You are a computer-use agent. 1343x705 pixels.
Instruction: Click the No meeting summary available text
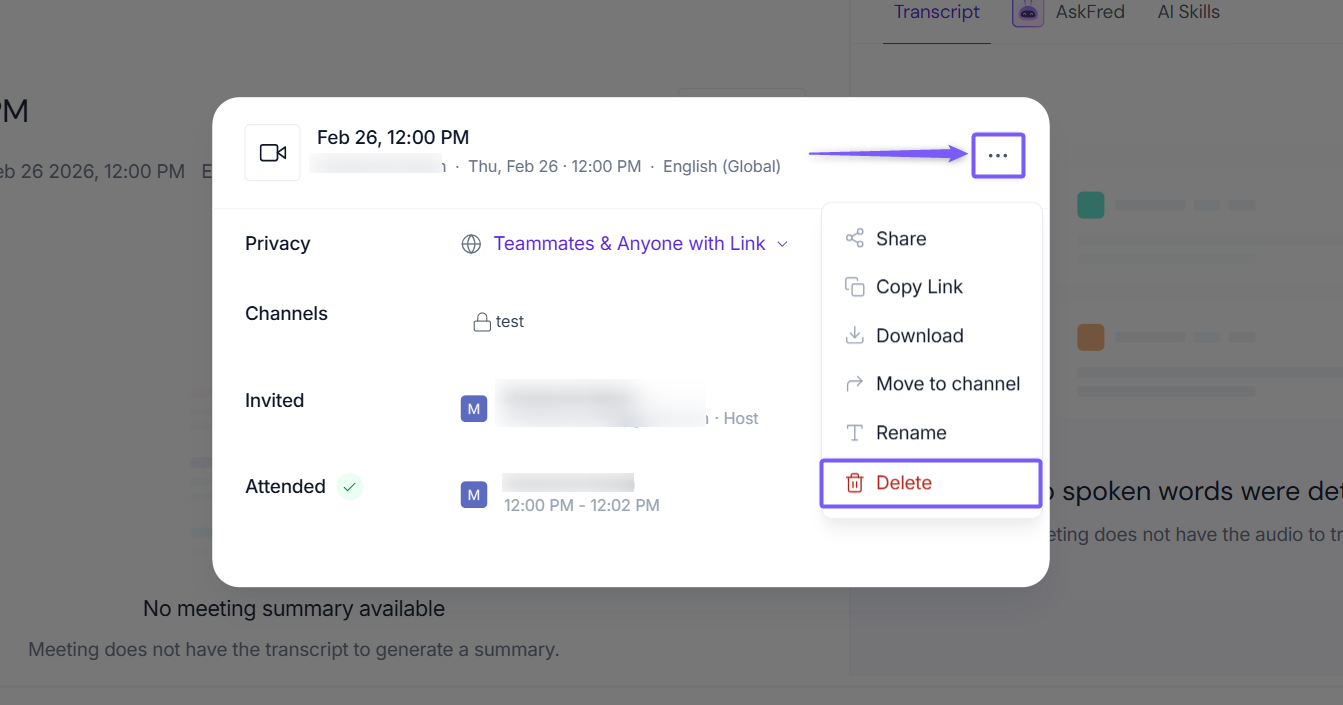point(294,608)
